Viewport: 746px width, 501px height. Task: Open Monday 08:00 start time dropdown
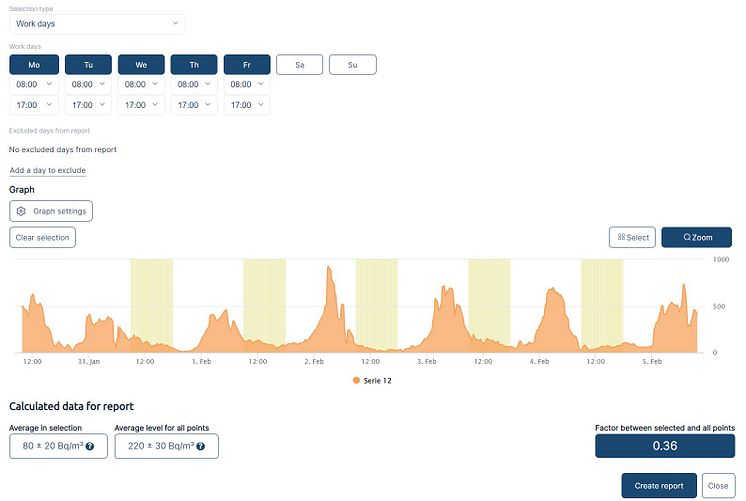tap(33, 85)
